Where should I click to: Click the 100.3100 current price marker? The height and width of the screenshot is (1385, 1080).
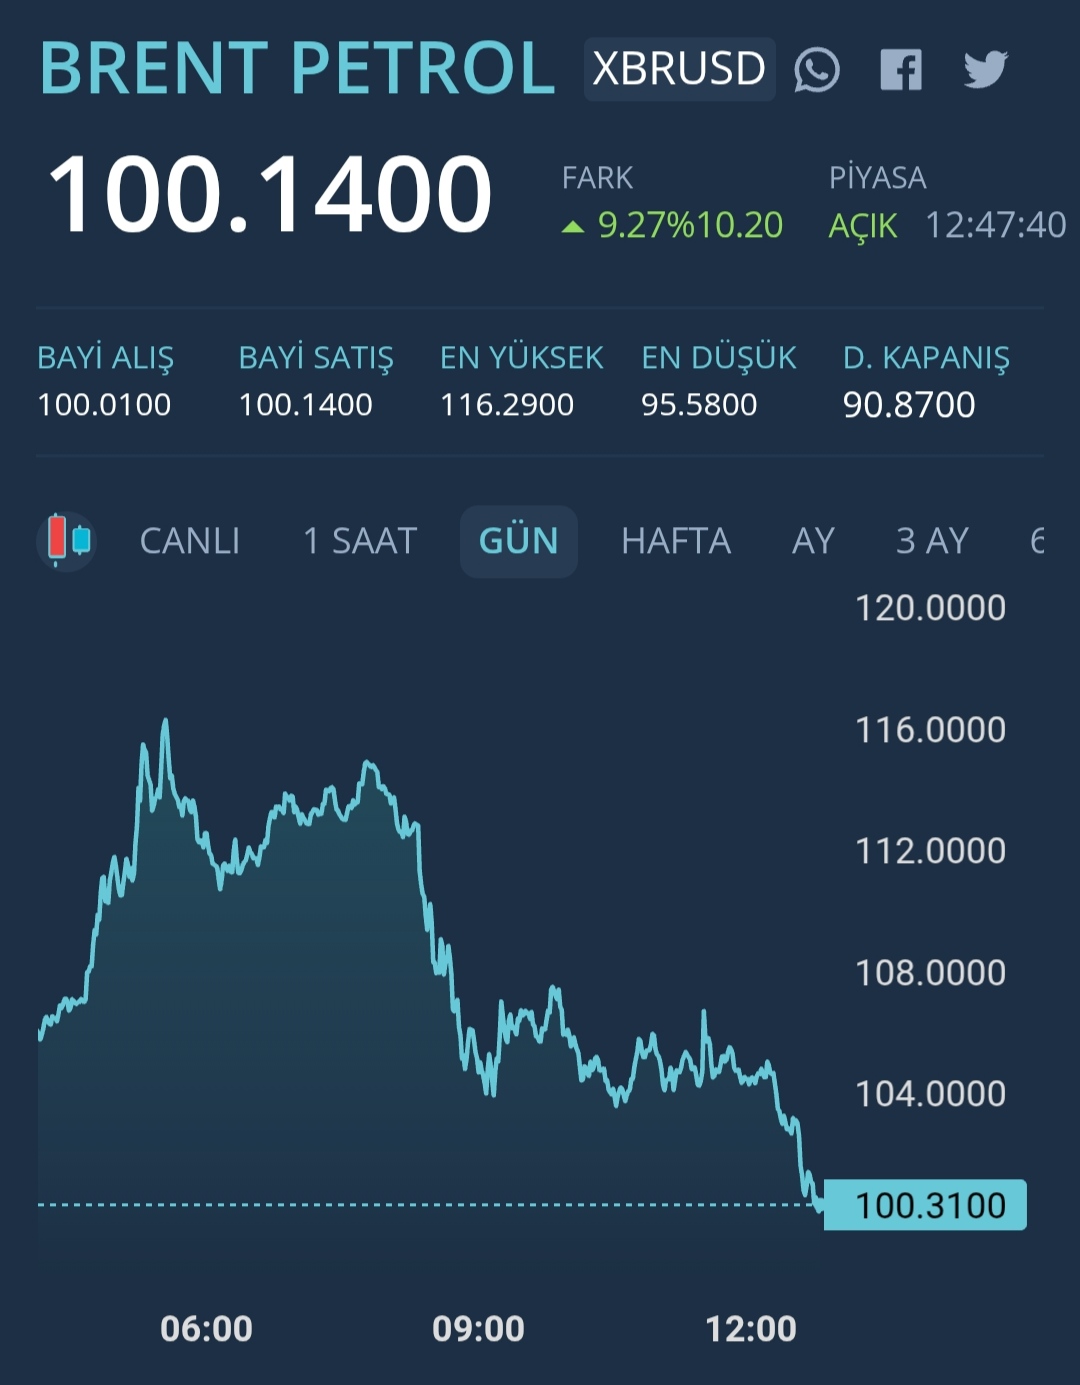(x=926, y=1205)
